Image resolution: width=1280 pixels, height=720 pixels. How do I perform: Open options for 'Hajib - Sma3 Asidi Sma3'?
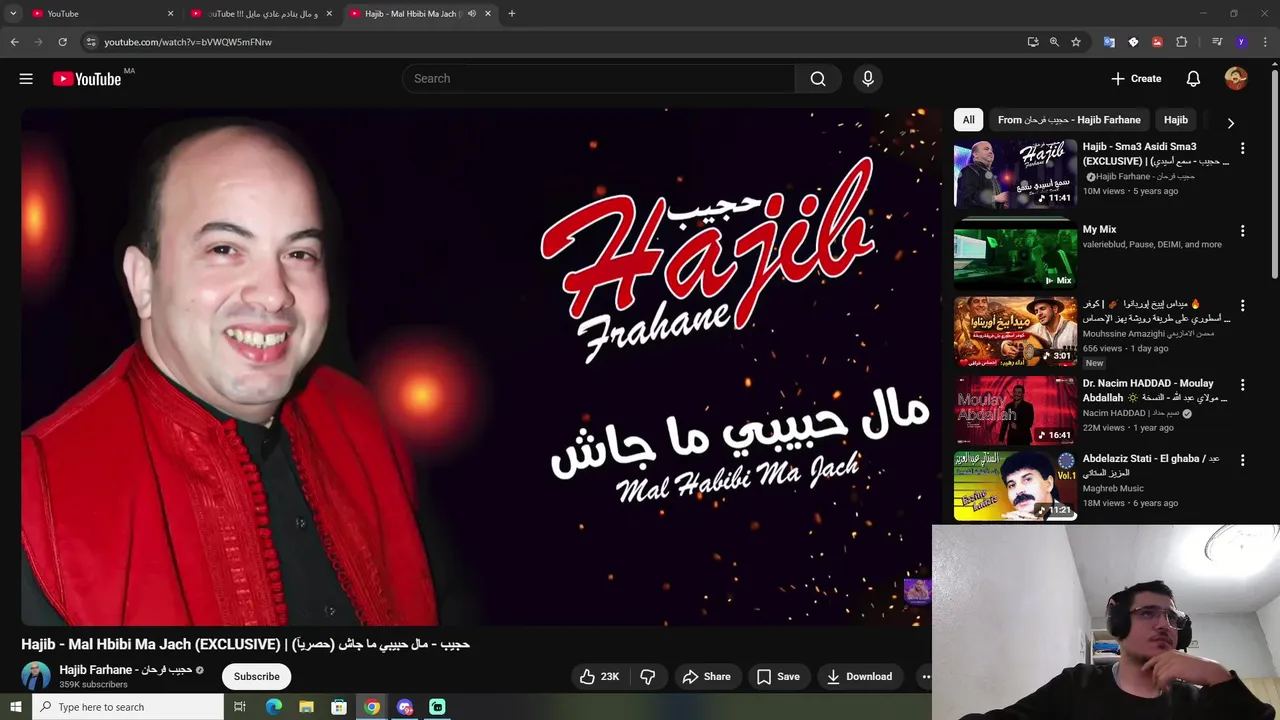coord(1243,148)
